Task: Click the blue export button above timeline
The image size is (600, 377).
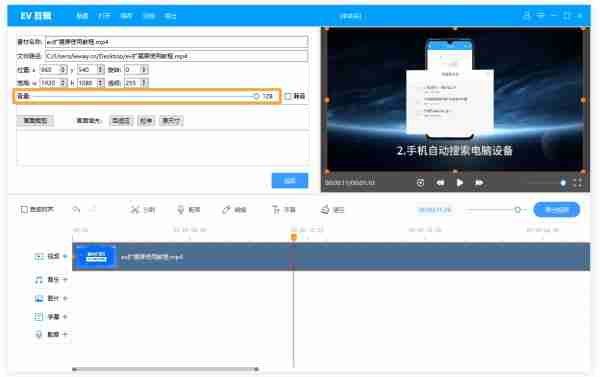Action: tap(556, 210)
